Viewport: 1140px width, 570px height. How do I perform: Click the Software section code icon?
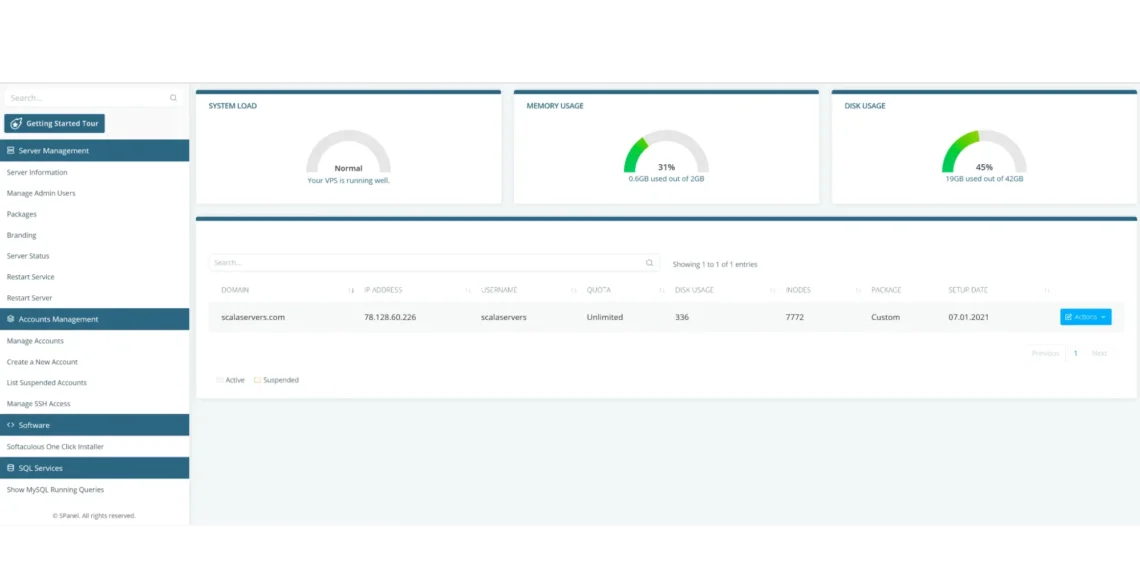(11, 425)
